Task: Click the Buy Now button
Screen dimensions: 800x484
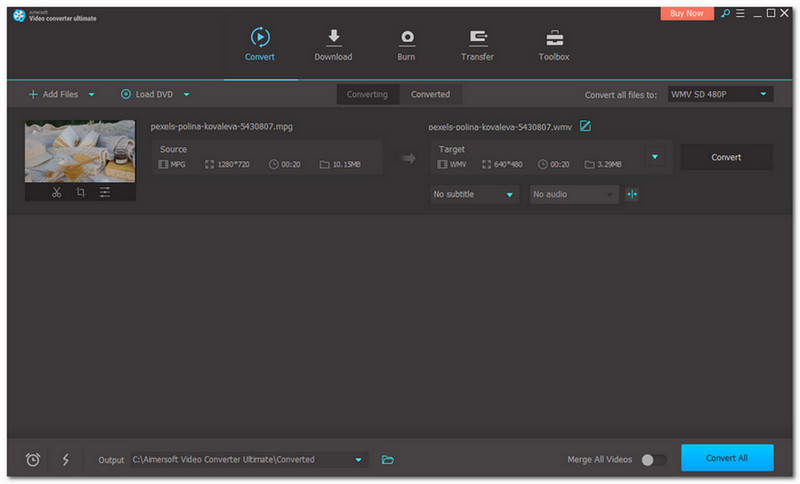Action: [x=687, y=14]
